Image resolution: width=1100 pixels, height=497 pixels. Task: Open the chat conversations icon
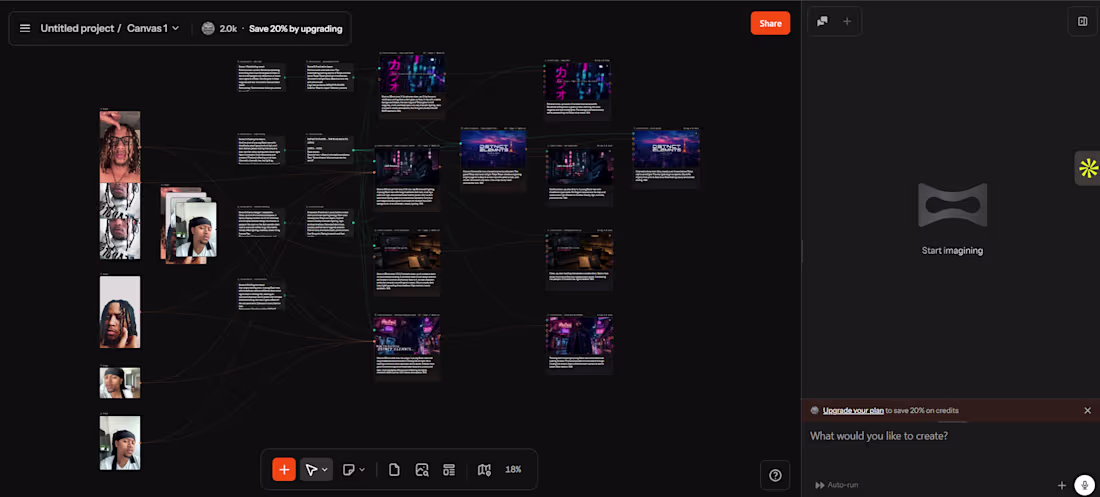[x=822, y=21]
